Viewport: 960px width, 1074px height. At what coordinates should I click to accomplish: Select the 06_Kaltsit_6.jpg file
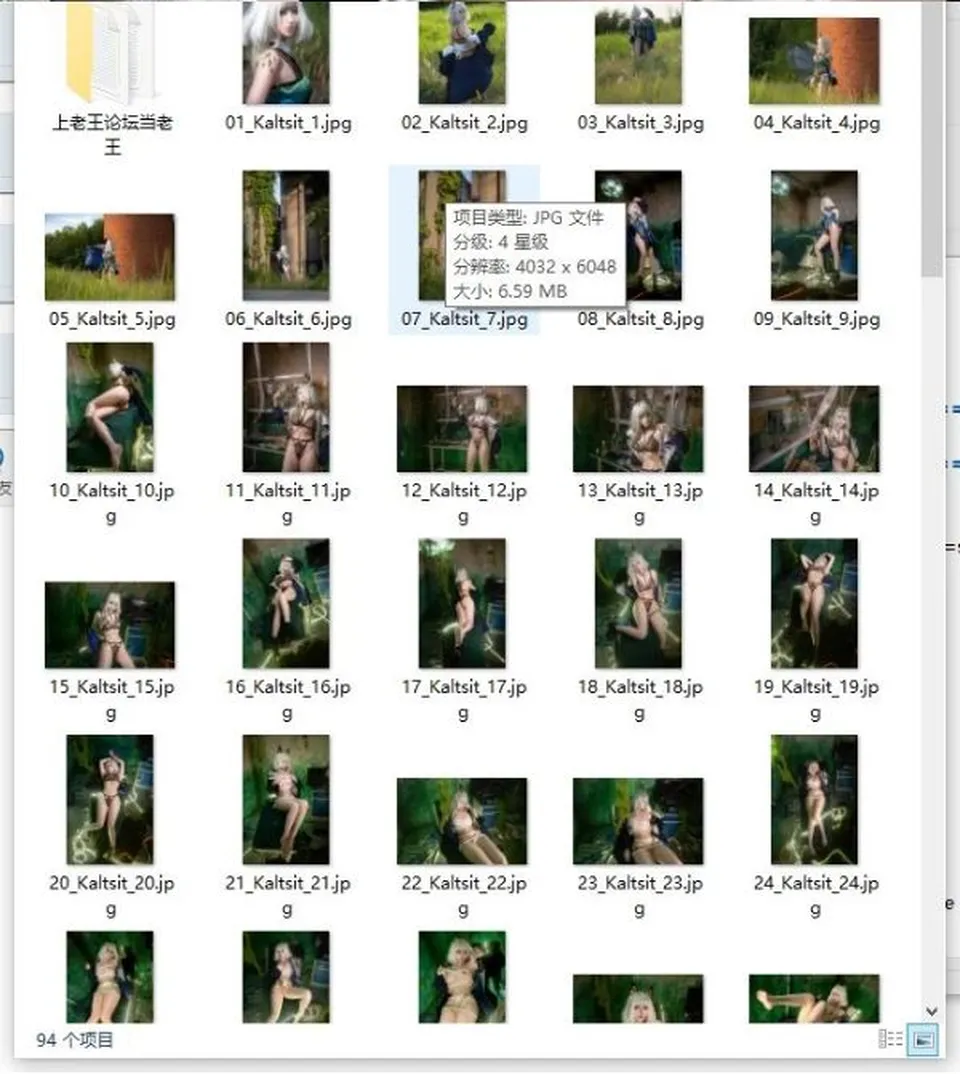(286, 236)
